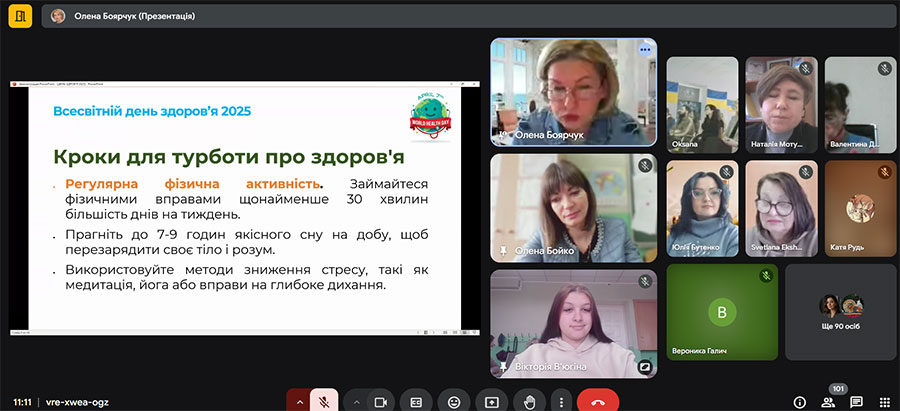
Task: Select Svetlana Eksh's video tile
Action: click(x=782, y=208)
